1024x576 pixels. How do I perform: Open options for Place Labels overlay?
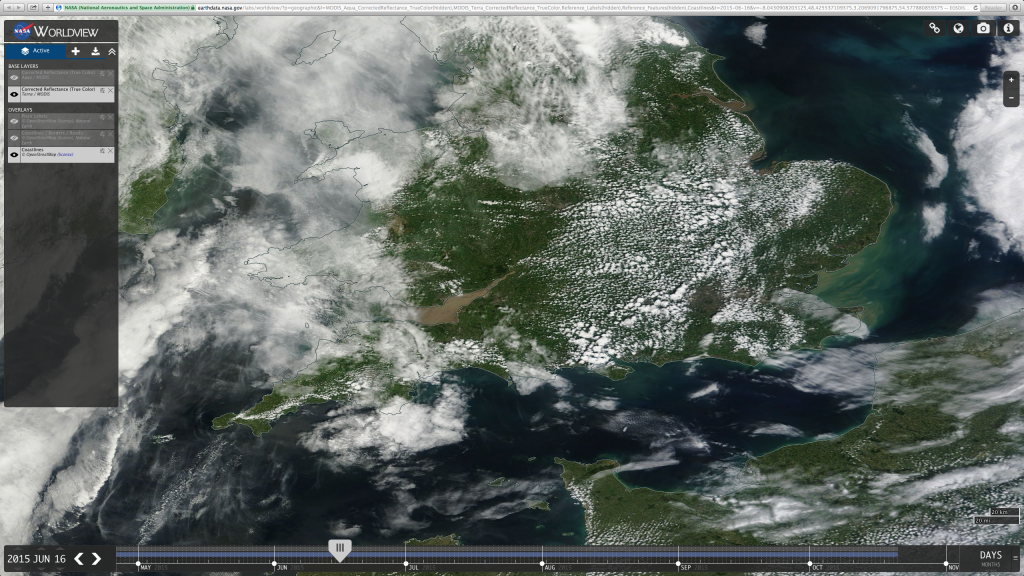[102, 117]
